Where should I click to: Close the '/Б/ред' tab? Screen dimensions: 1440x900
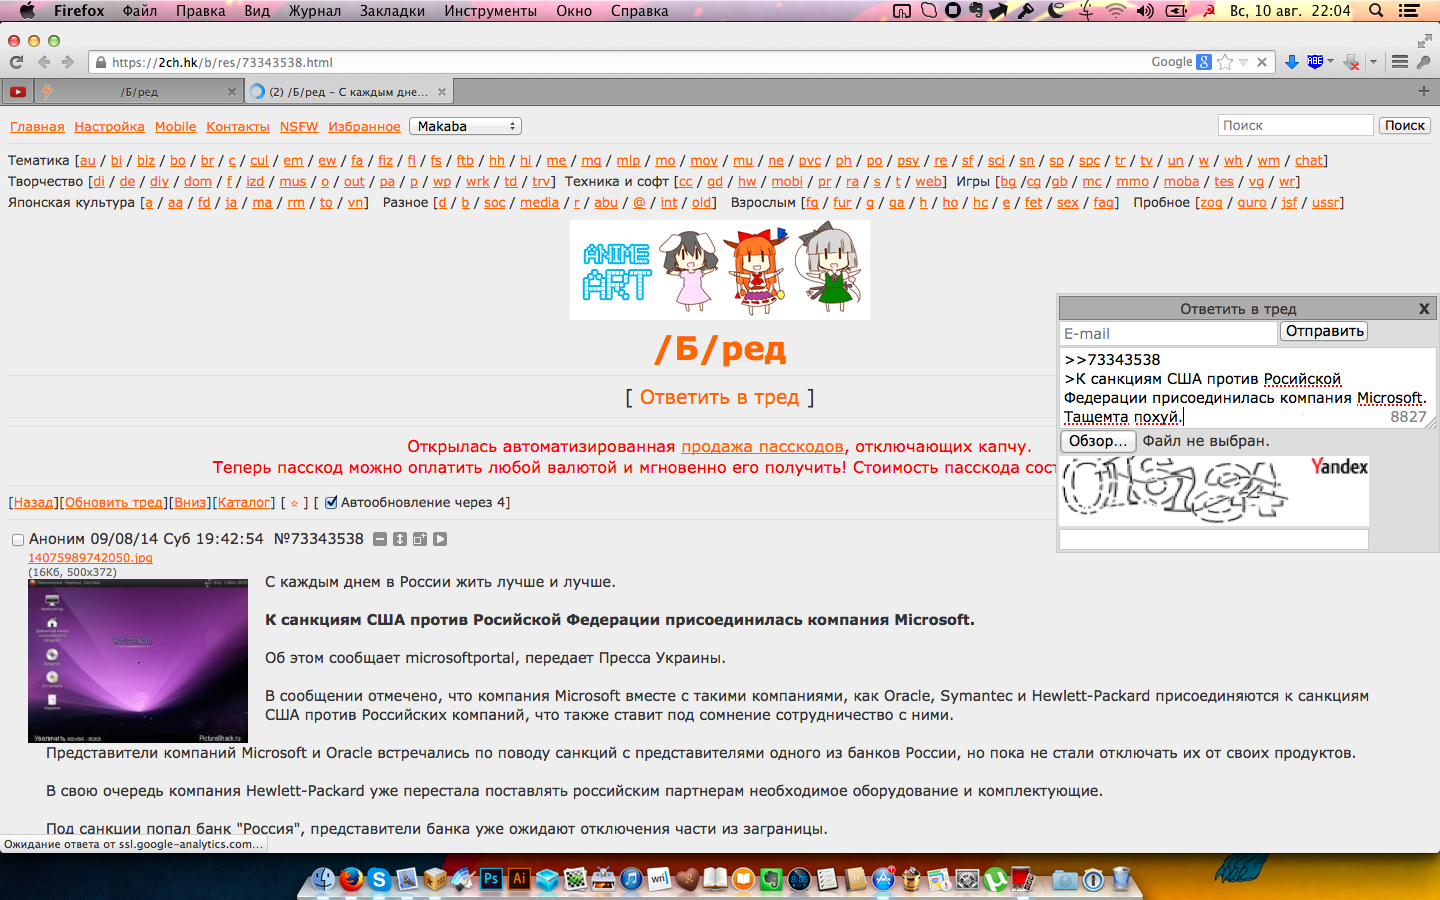(x=232, y=92)
